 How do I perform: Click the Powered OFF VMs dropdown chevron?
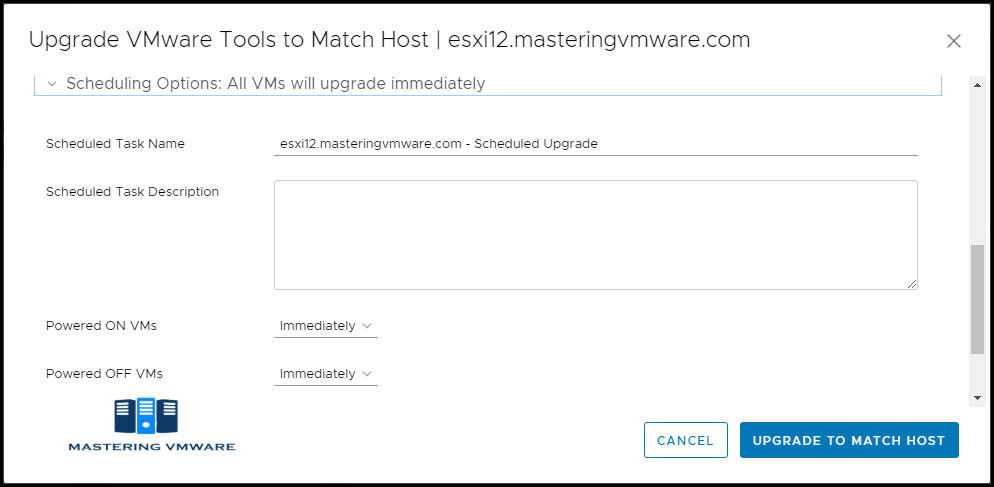[366, 374]
